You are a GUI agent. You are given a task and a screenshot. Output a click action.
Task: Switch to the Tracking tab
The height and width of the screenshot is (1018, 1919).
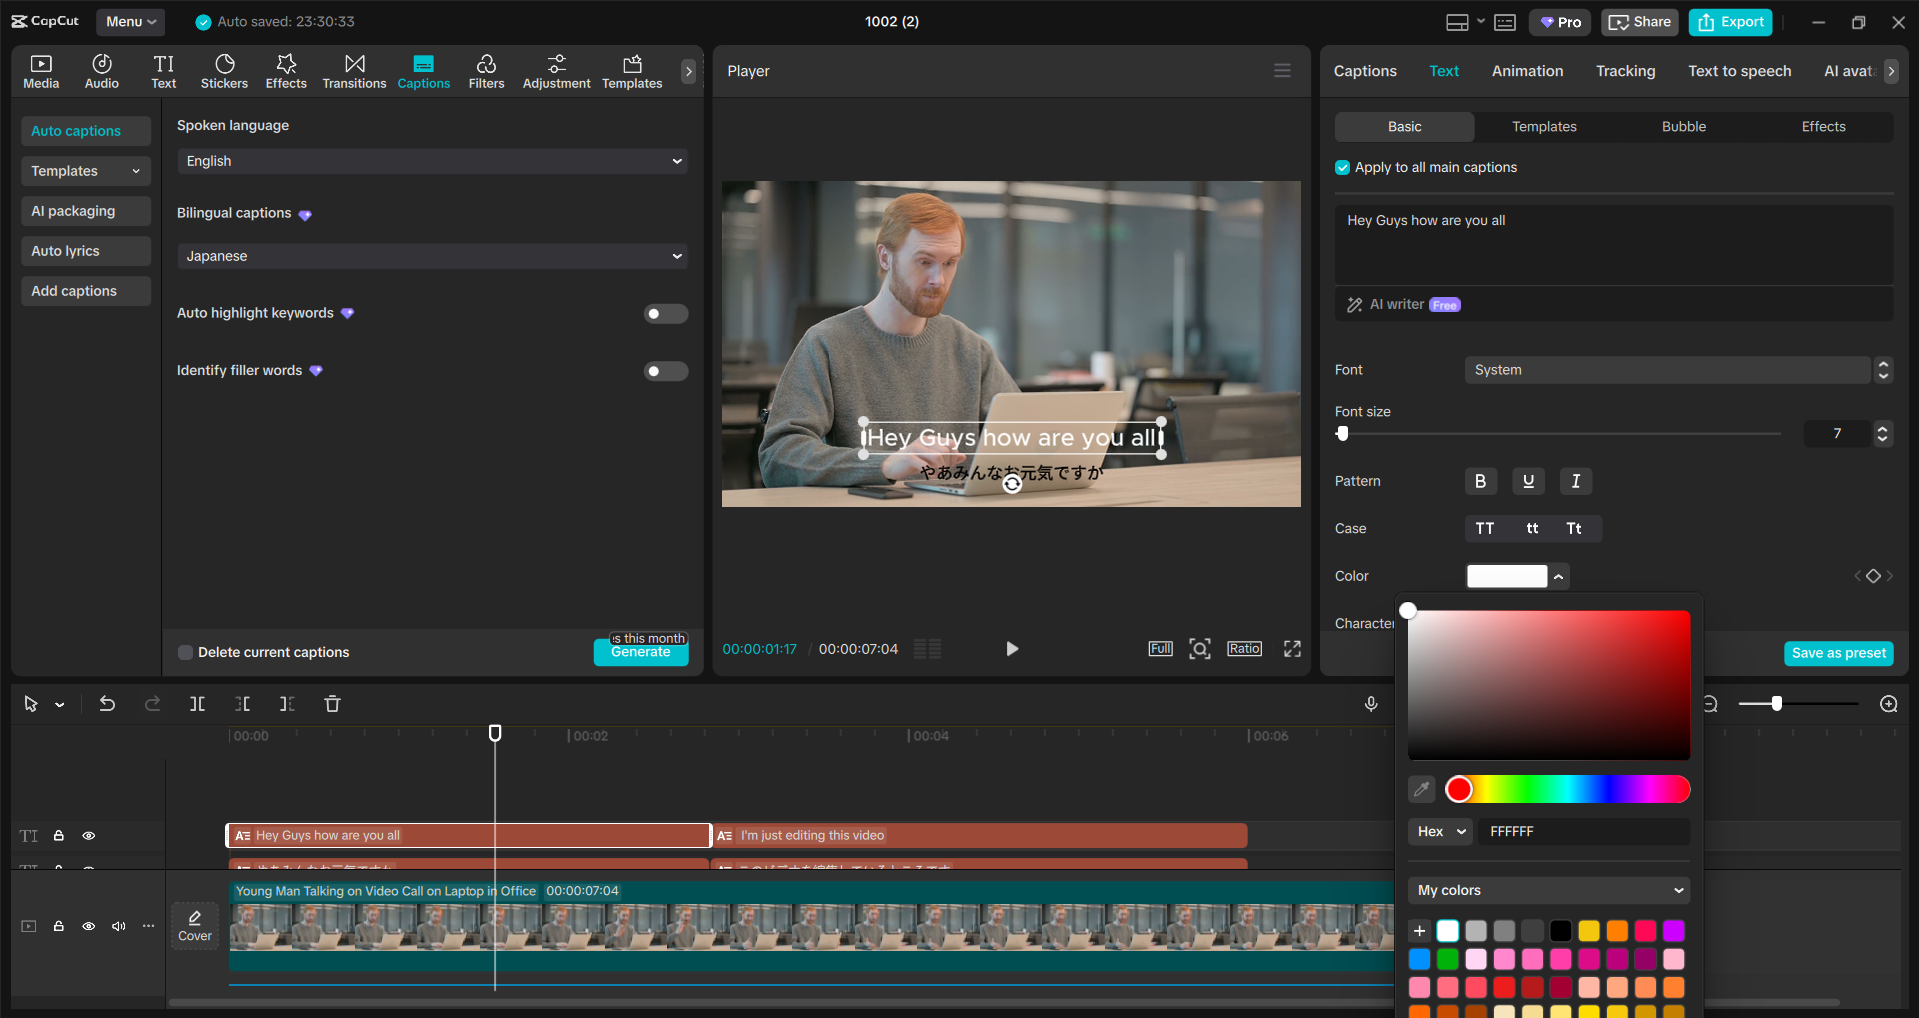pyautogui.click(x=1625, y=71)
